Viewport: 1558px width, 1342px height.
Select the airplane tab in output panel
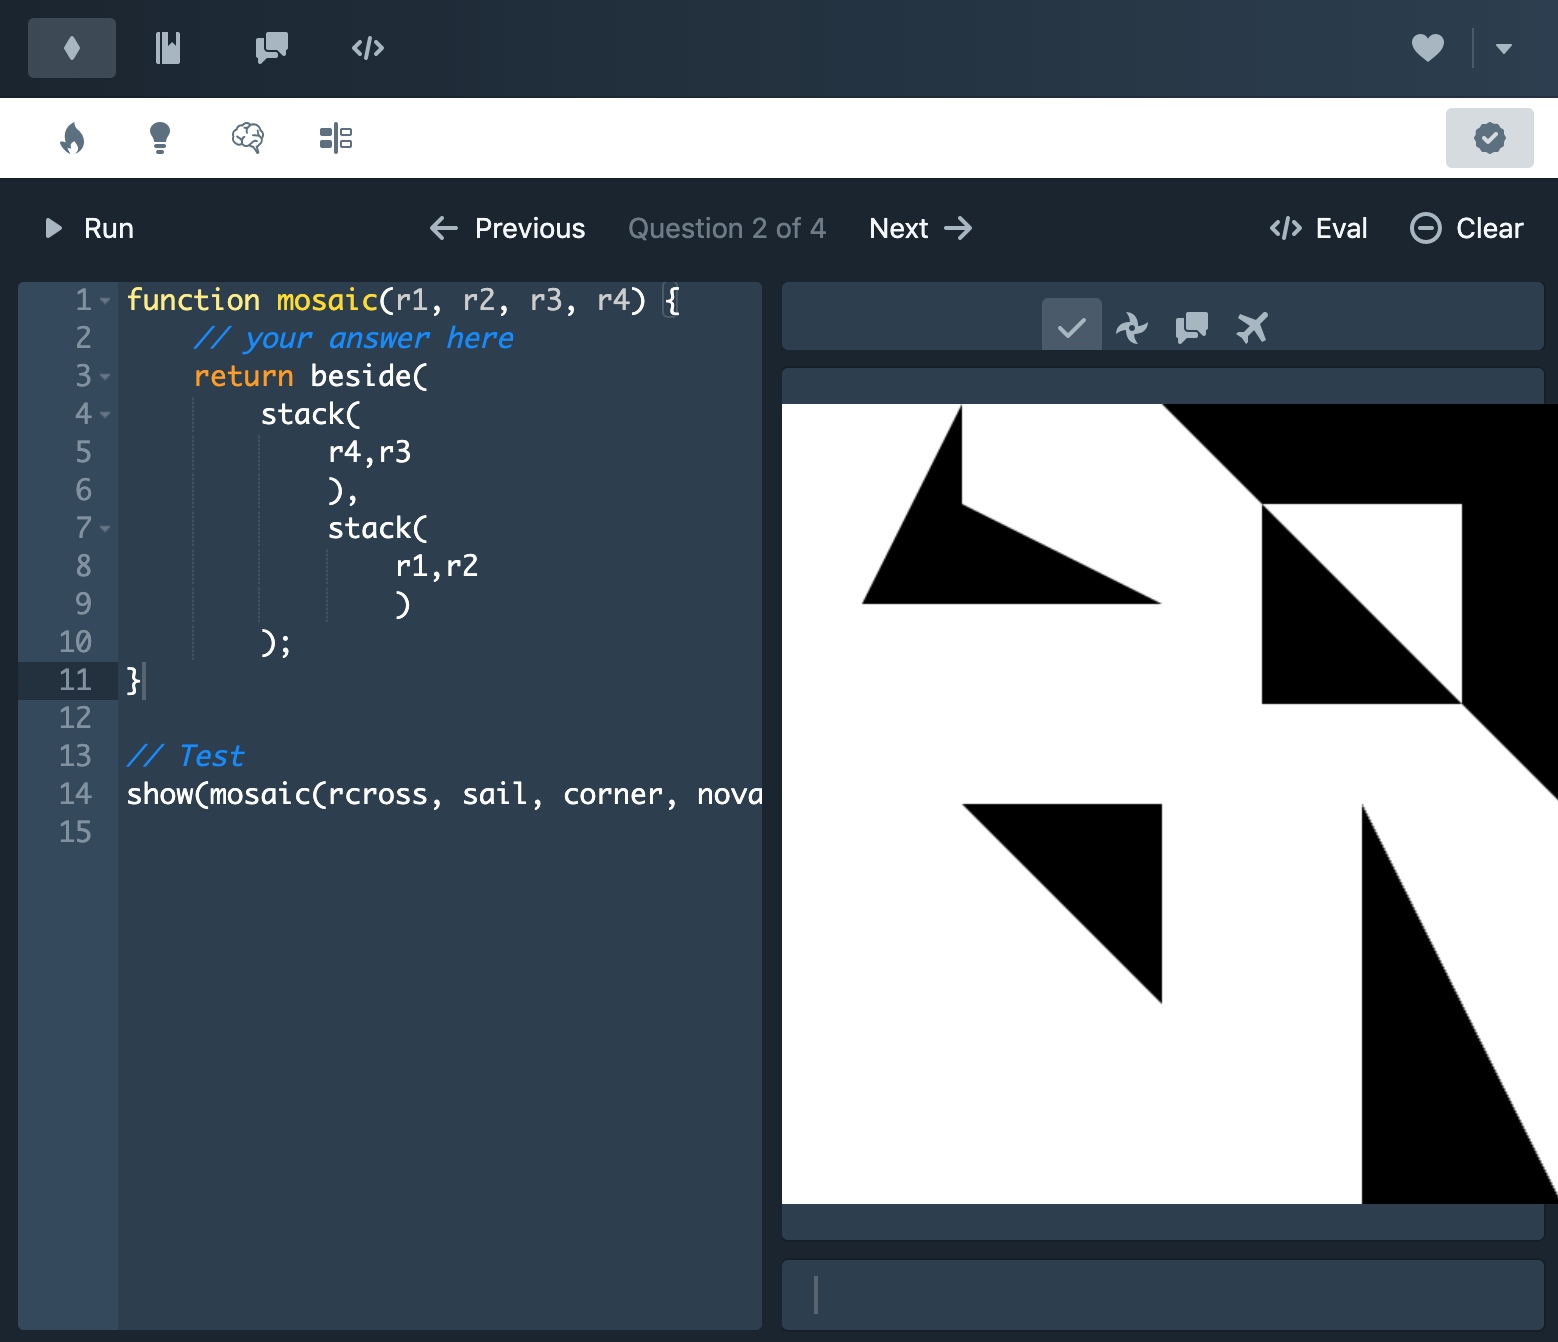click(1252, 327)
